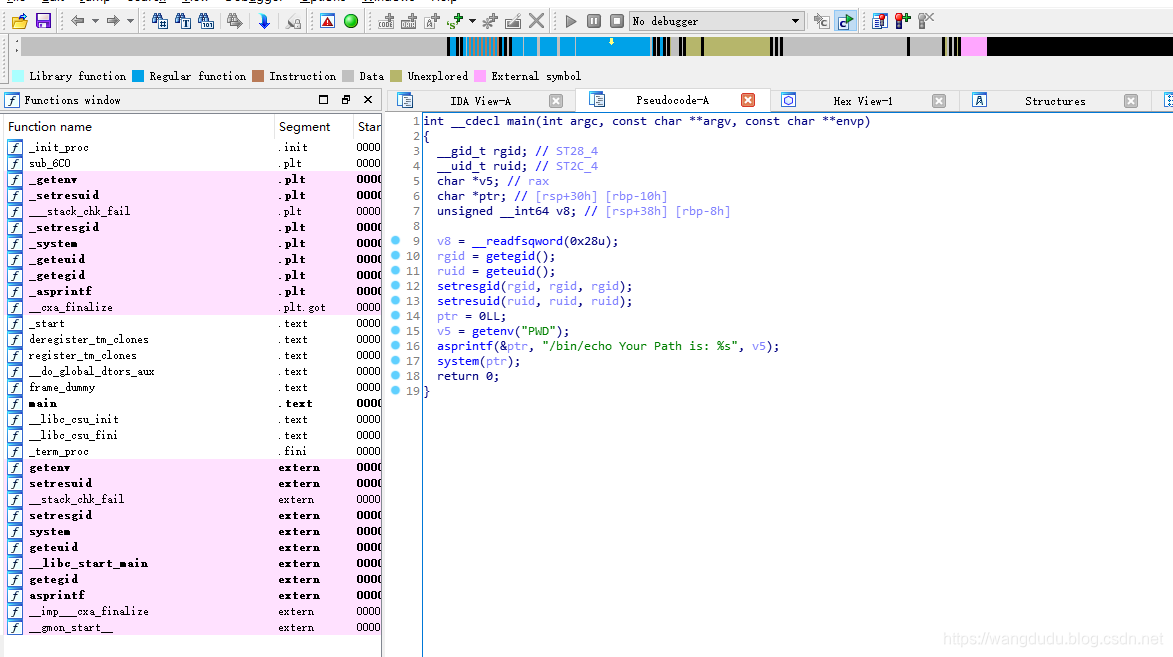The height and width of the screenshot is (657, 1173).
Task: Click the Regular function color swatch
Action: (x=138, y=76)
